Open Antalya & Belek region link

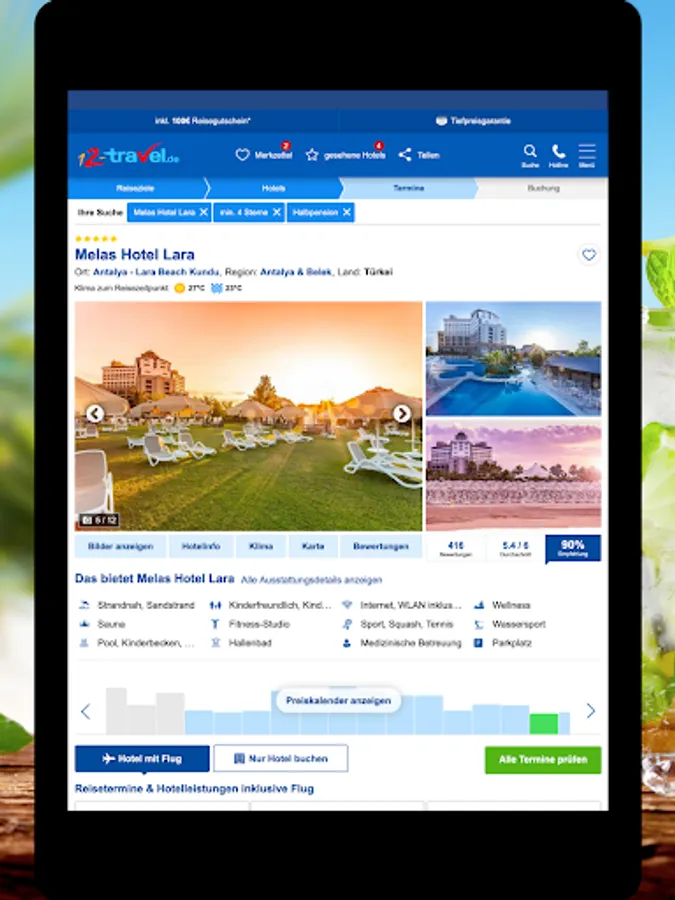[296, 272]
